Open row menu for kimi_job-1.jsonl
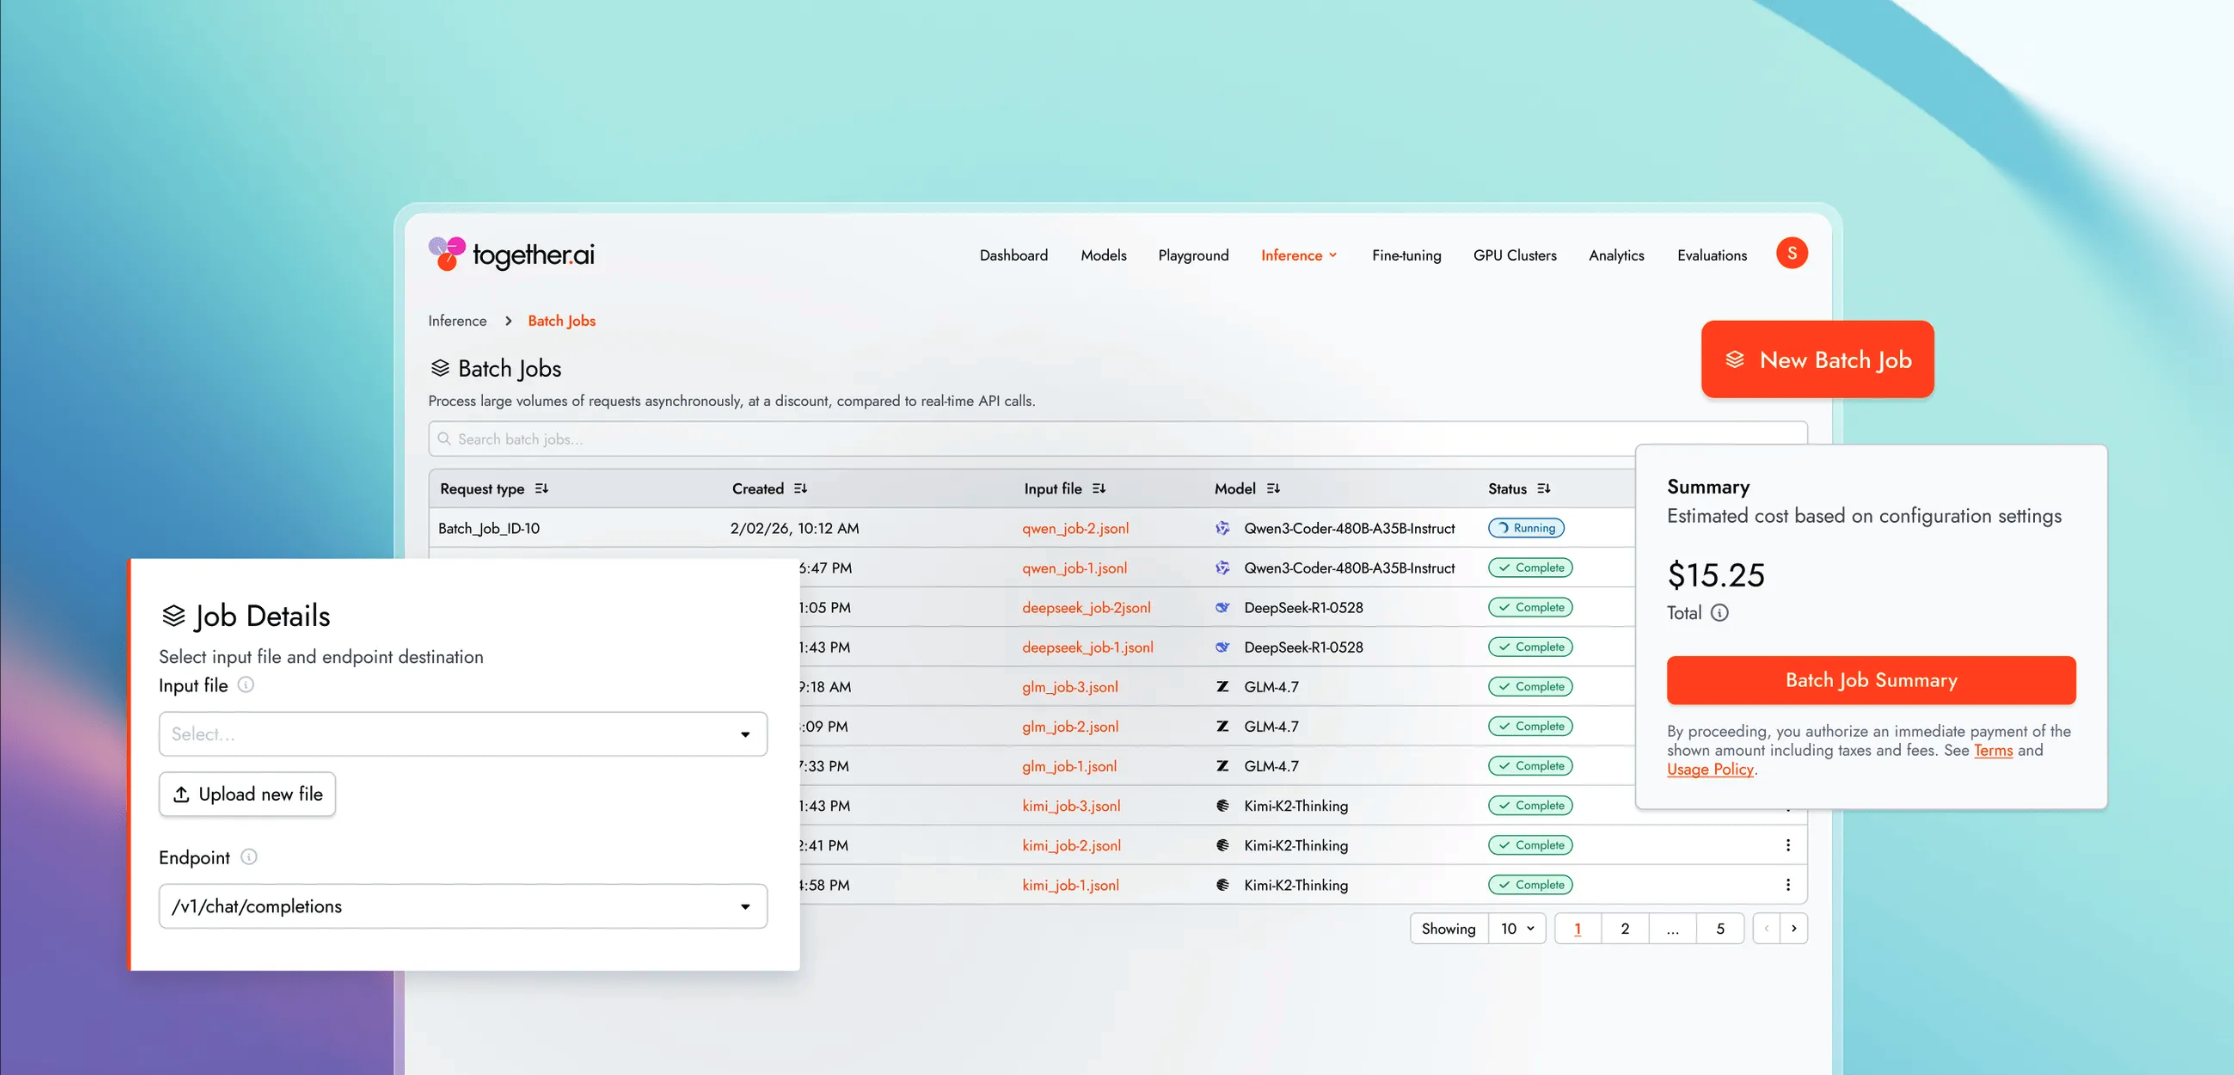This screenshot has width=2234, height=1075. click(x=1788, y=885)
